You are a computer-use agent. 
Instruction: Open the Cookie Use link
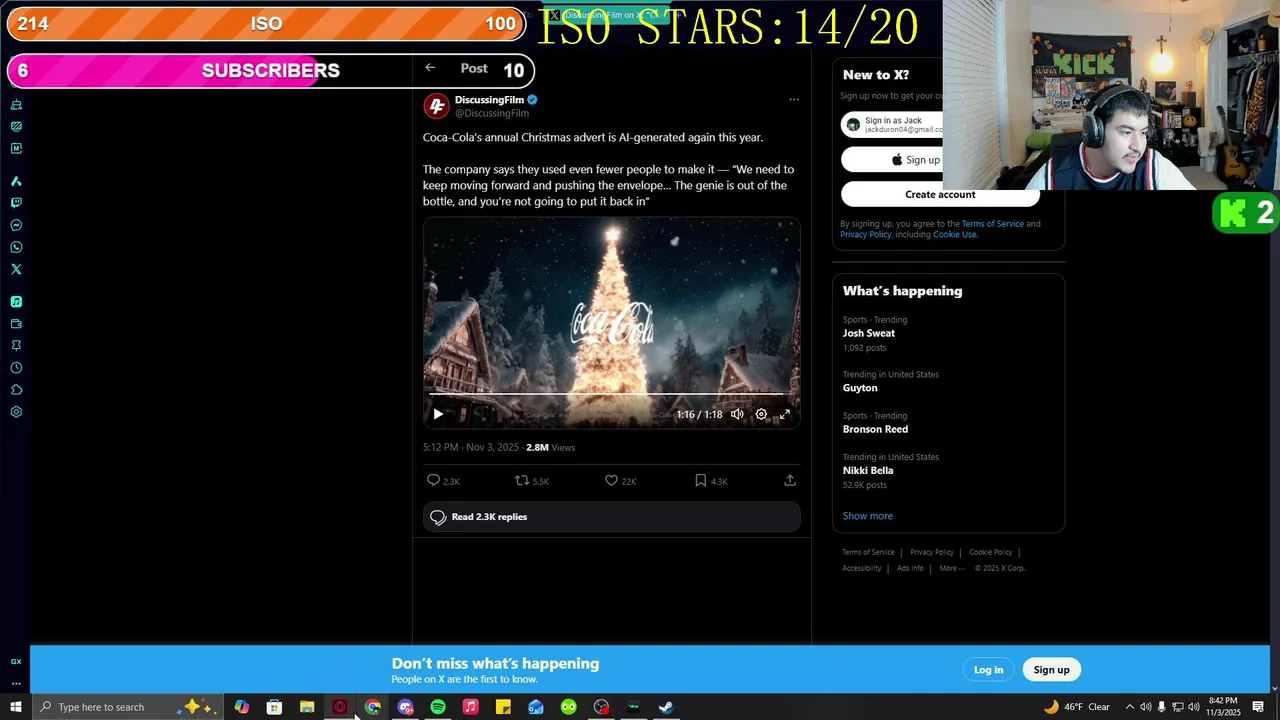click(954, 235)
